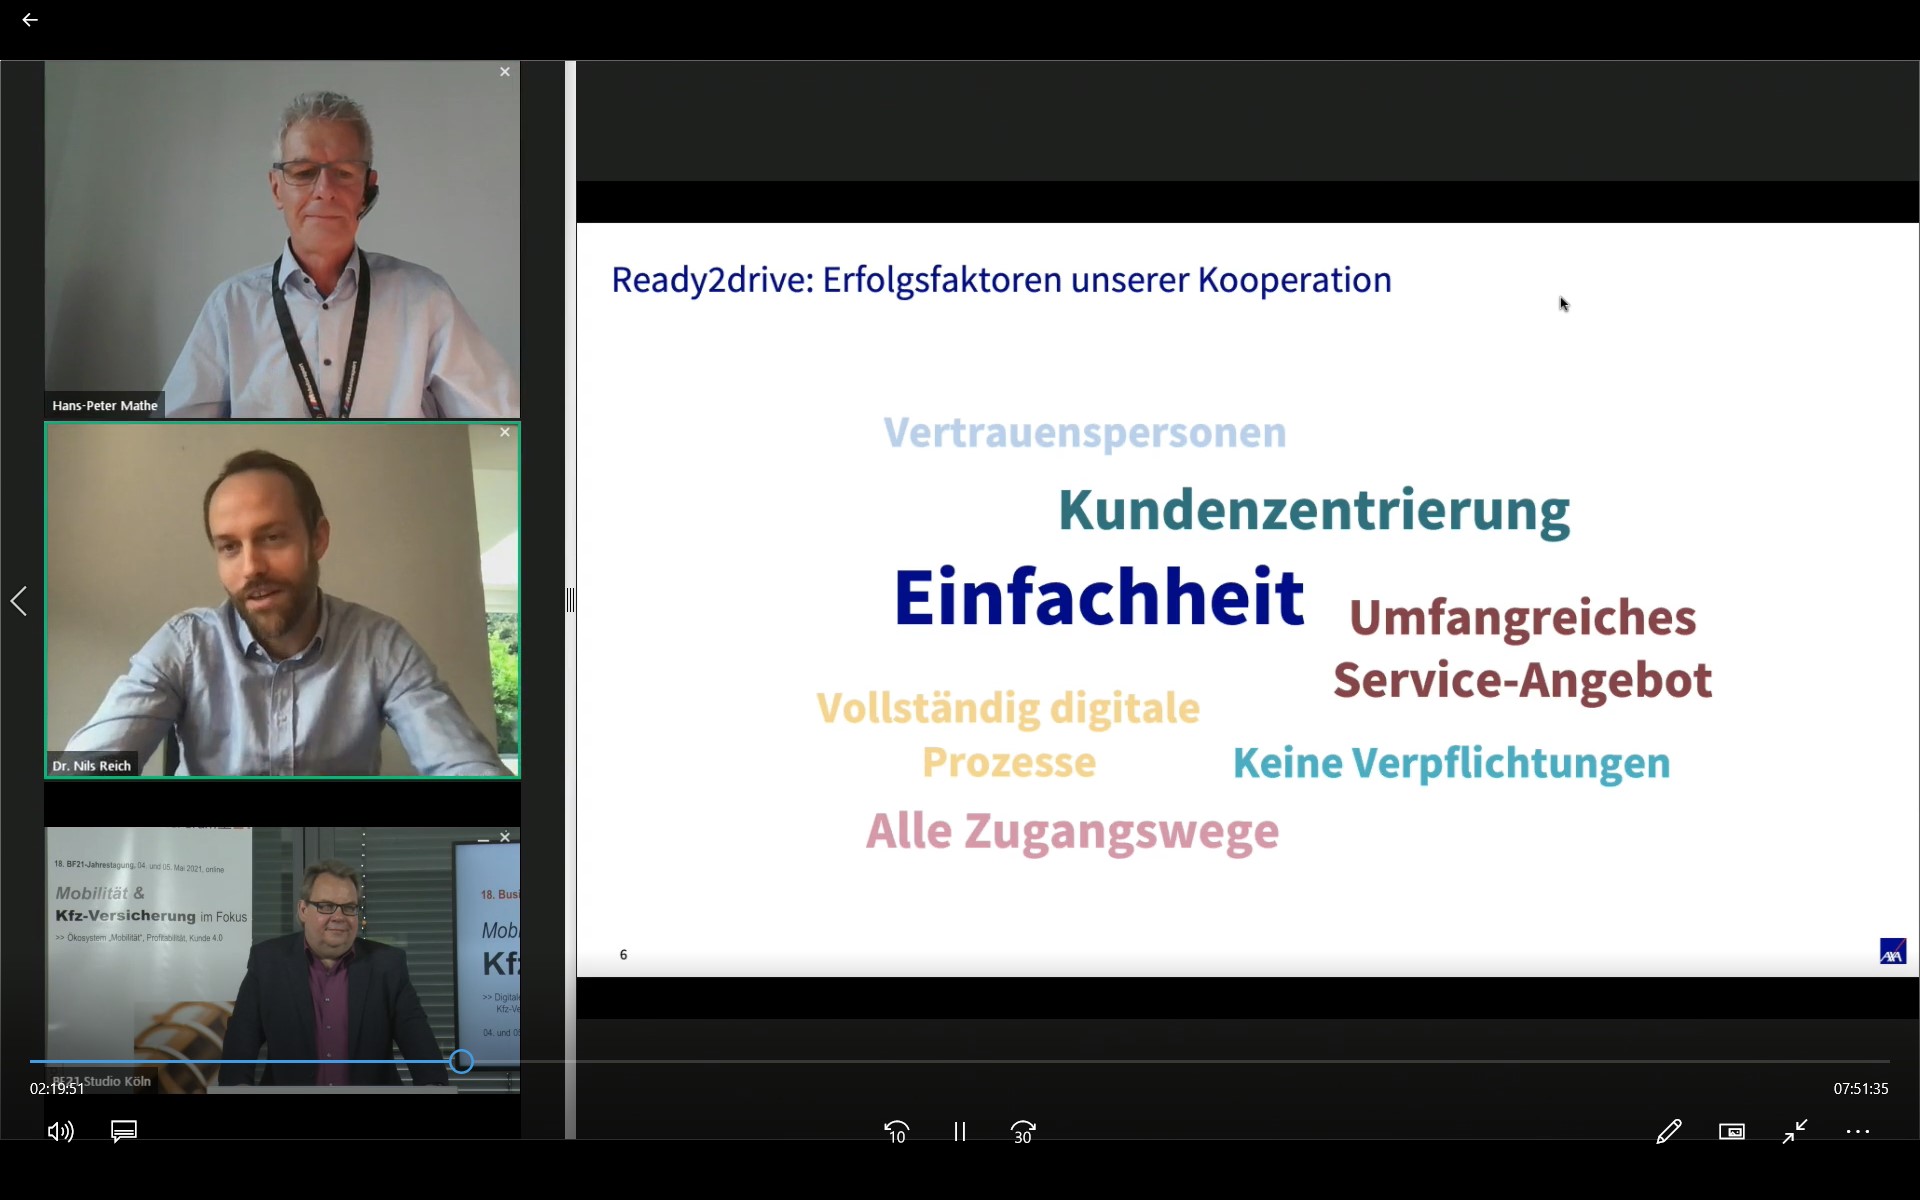Screen dimensions: 1920x1200
Task: Close the studio Köln video tile
Action: [505, 837]
